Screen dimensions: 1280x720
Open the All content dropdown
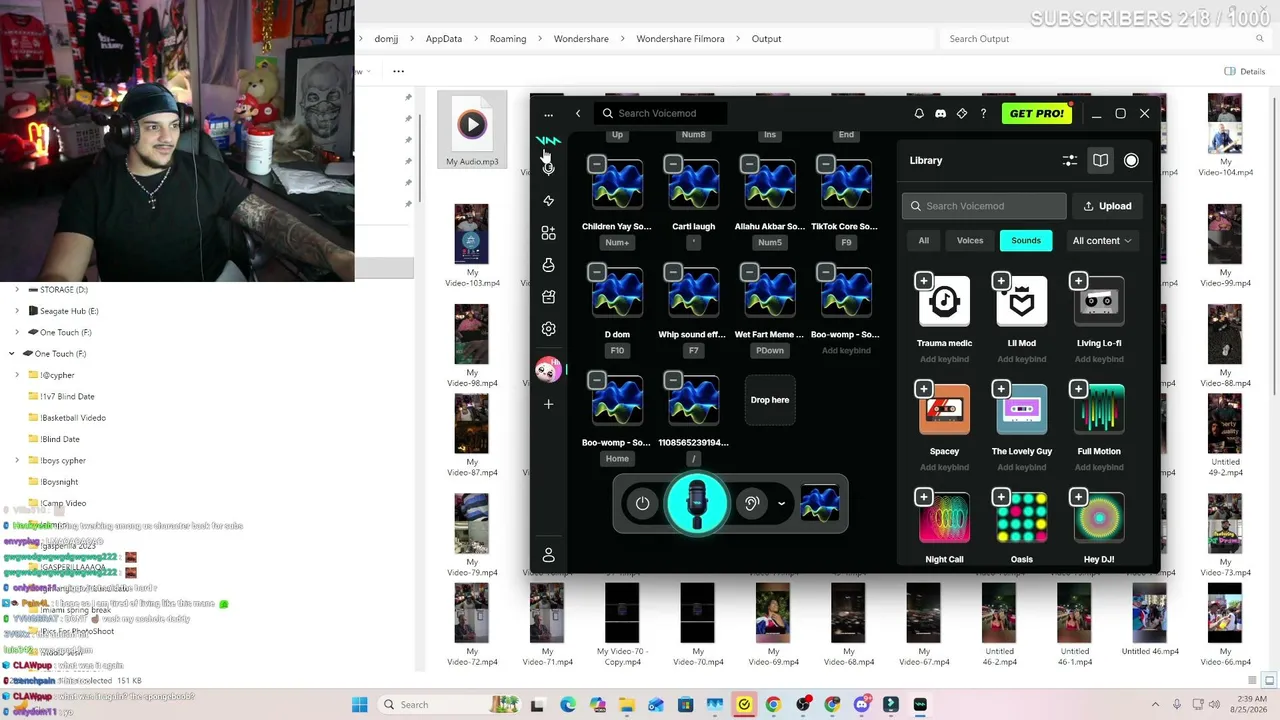[x=1102, y=241]
